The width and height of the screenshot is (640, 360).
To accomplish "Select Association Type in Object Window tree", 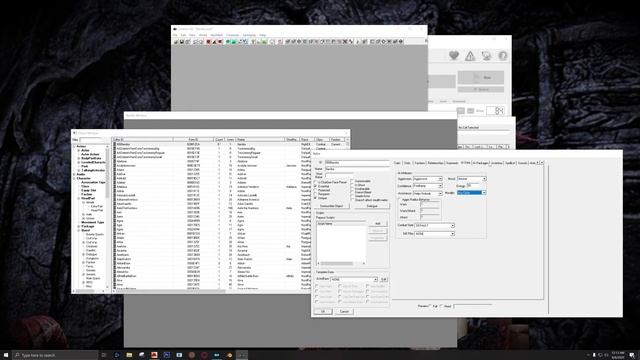I will point(93,182).
